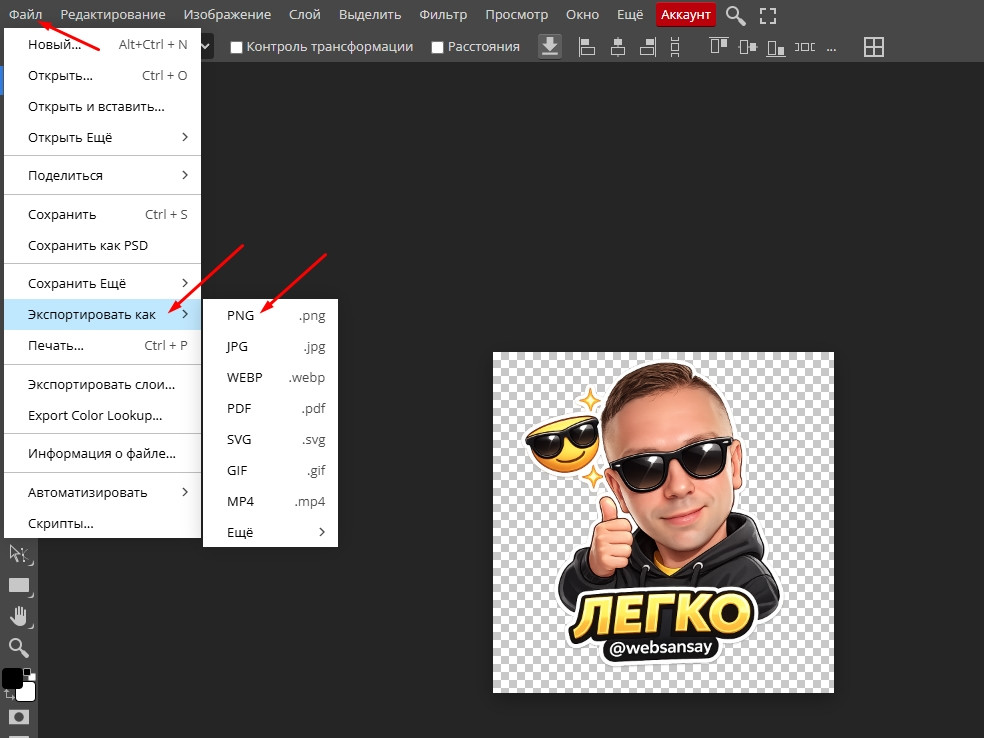Select the Hand tool
This screenshot has height=738, width=984.
19,616
